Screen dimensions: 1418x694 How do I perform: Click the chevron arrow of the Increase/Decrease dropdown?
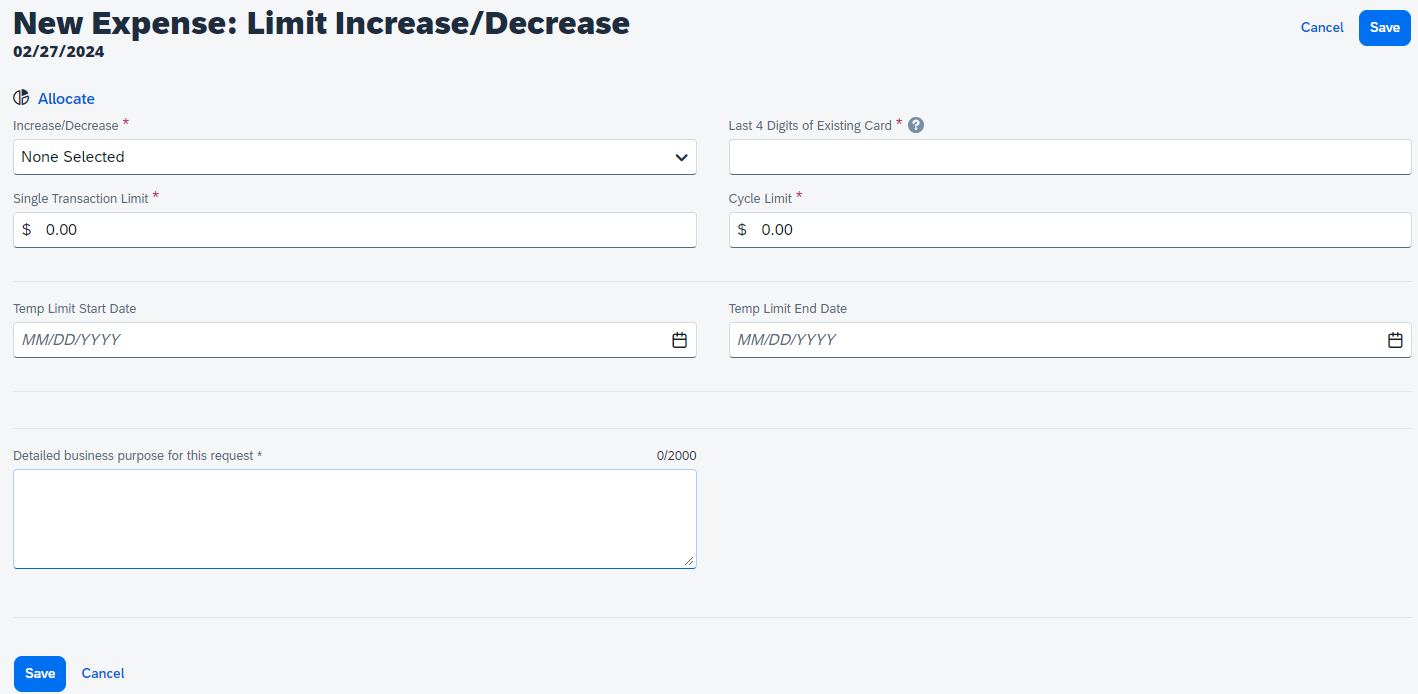click(x=681, y=157)
